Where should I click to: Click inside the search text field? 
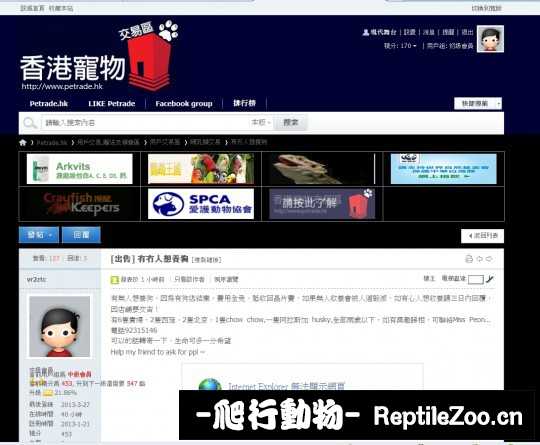pos(145,123)
